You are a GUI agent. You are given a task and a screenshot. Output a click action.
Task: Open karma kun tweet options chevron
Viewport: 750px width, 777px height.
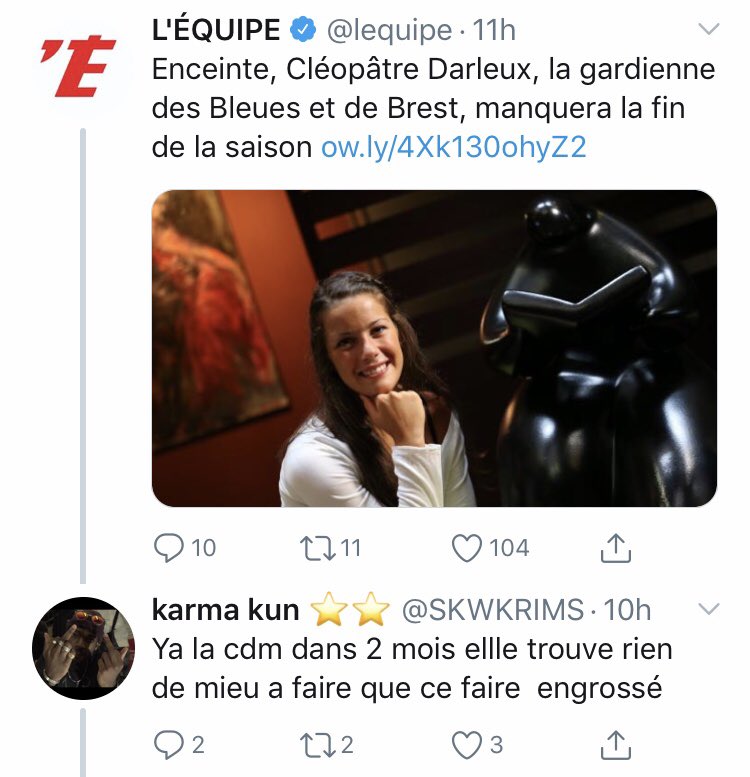[708, 609]
